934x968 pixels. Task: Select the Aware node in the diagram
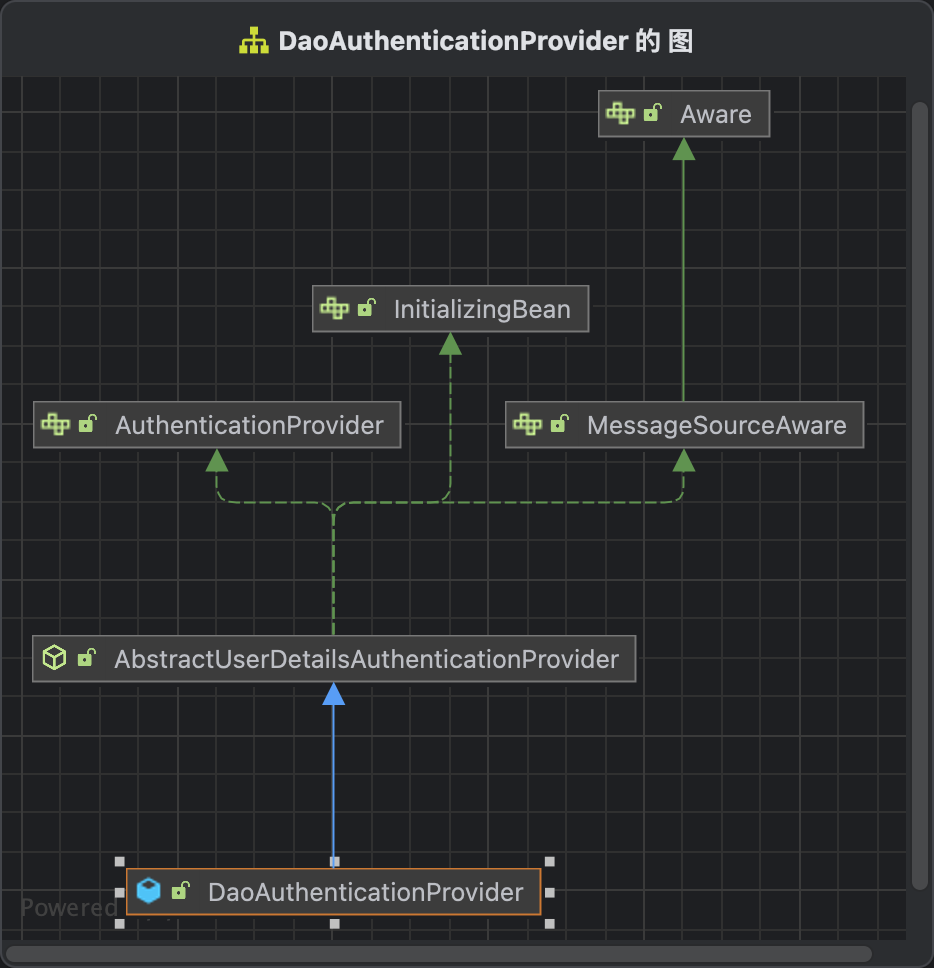coord(715,113)
